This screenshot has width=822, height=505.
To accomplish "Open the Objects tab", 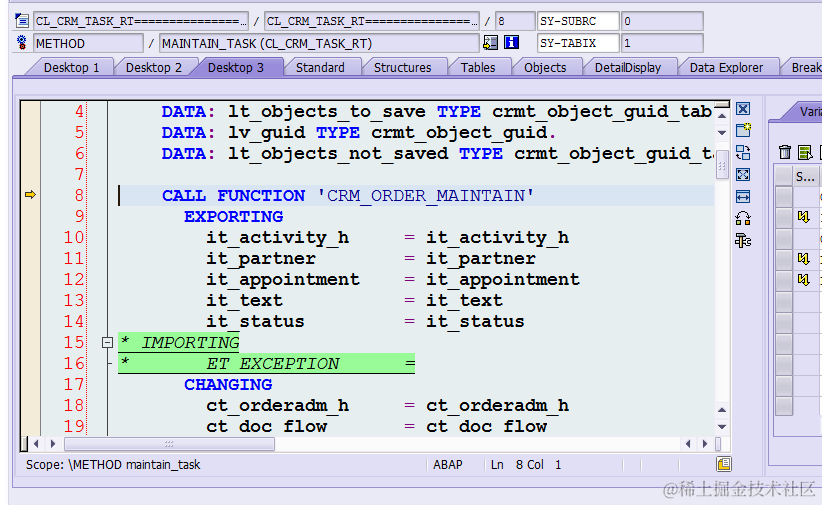I will [x=545, y=68].
